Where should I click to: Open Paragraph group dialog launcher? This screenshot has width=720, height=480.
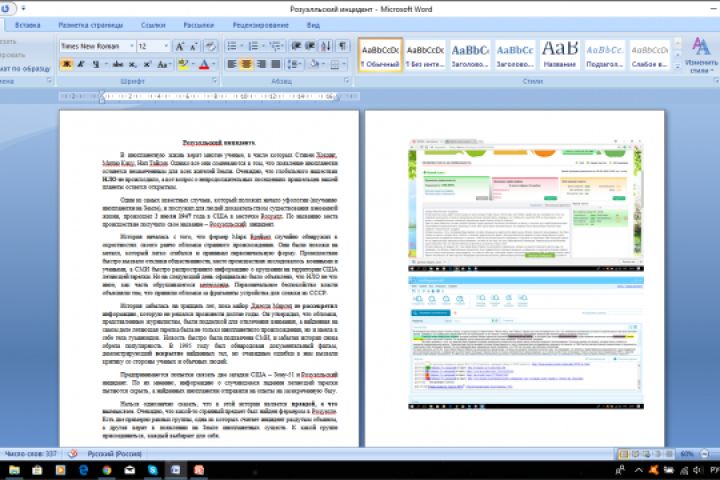347,81
